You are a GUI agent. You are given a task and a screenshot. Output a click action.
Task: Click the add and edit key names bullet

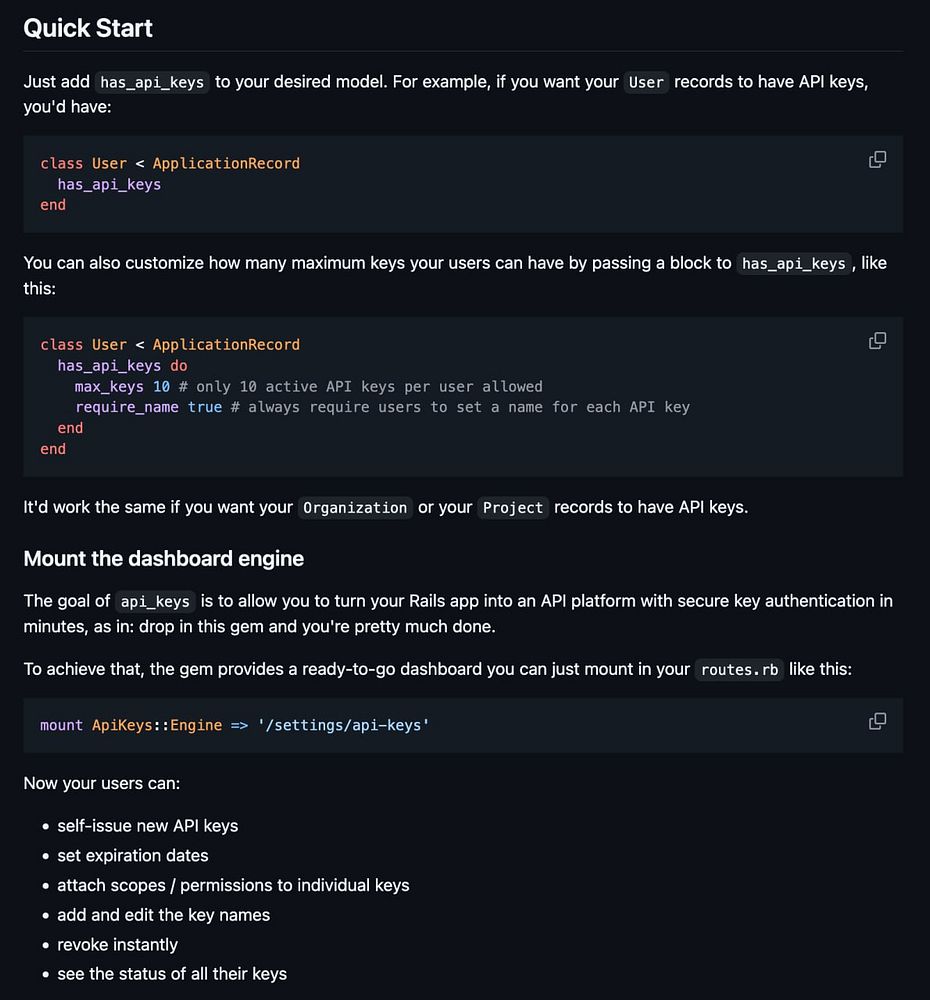[x=163, y=915]
